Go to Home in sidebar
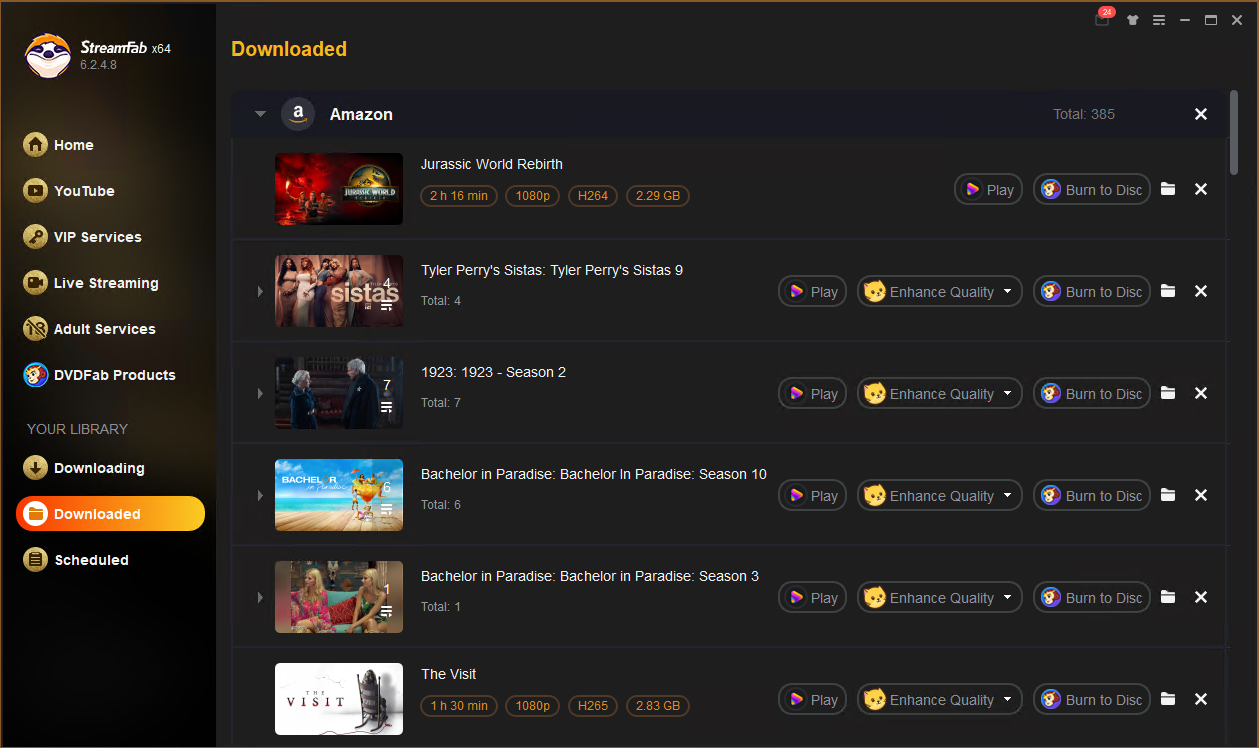The width and height of the screenshot is (1259, 748). [x=59, y=145]
